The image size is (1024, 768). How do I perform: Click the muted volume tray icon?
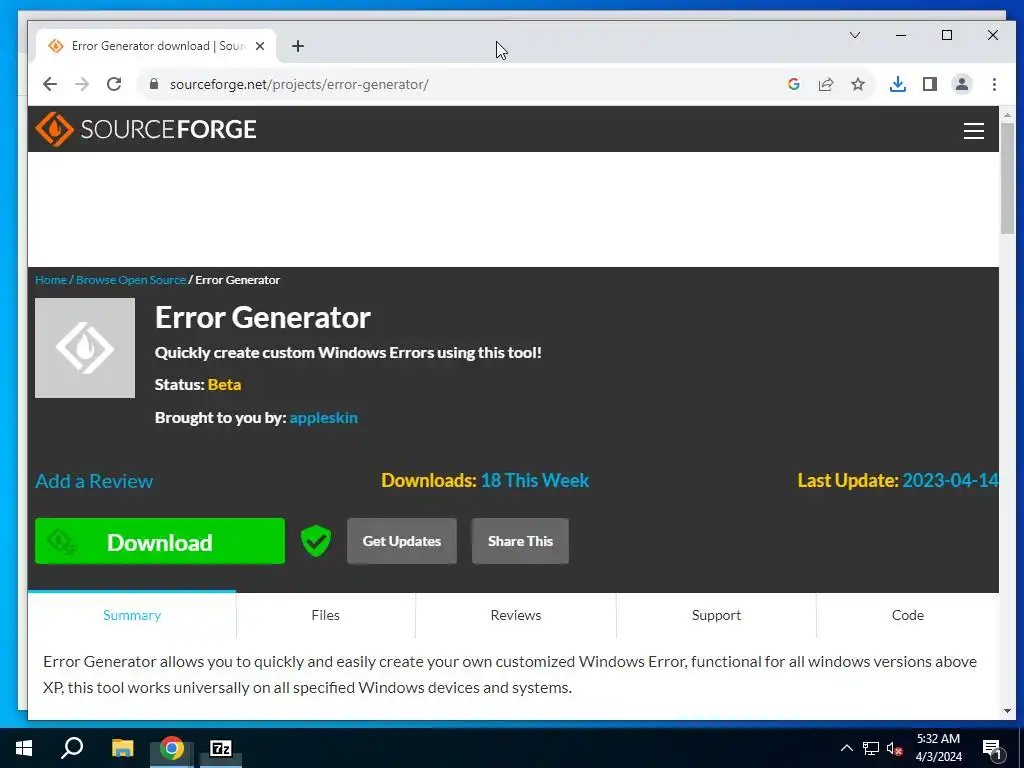coord(895,748)
